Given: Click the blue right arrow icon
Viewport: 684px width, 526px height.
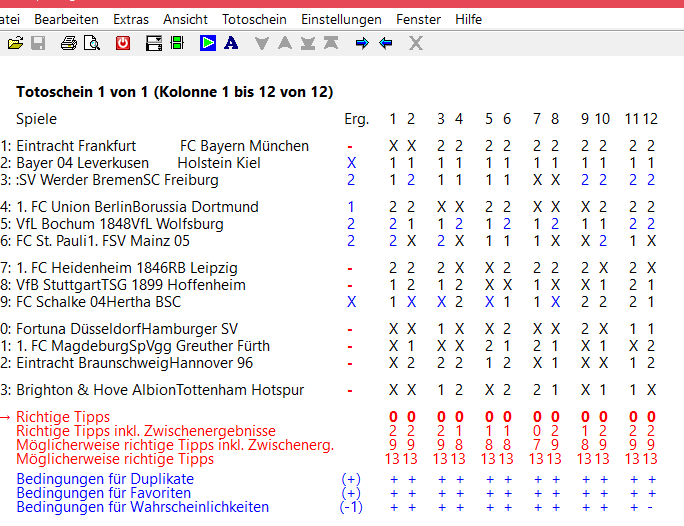Looking at the screenshot, I should [x=362, y=43].
